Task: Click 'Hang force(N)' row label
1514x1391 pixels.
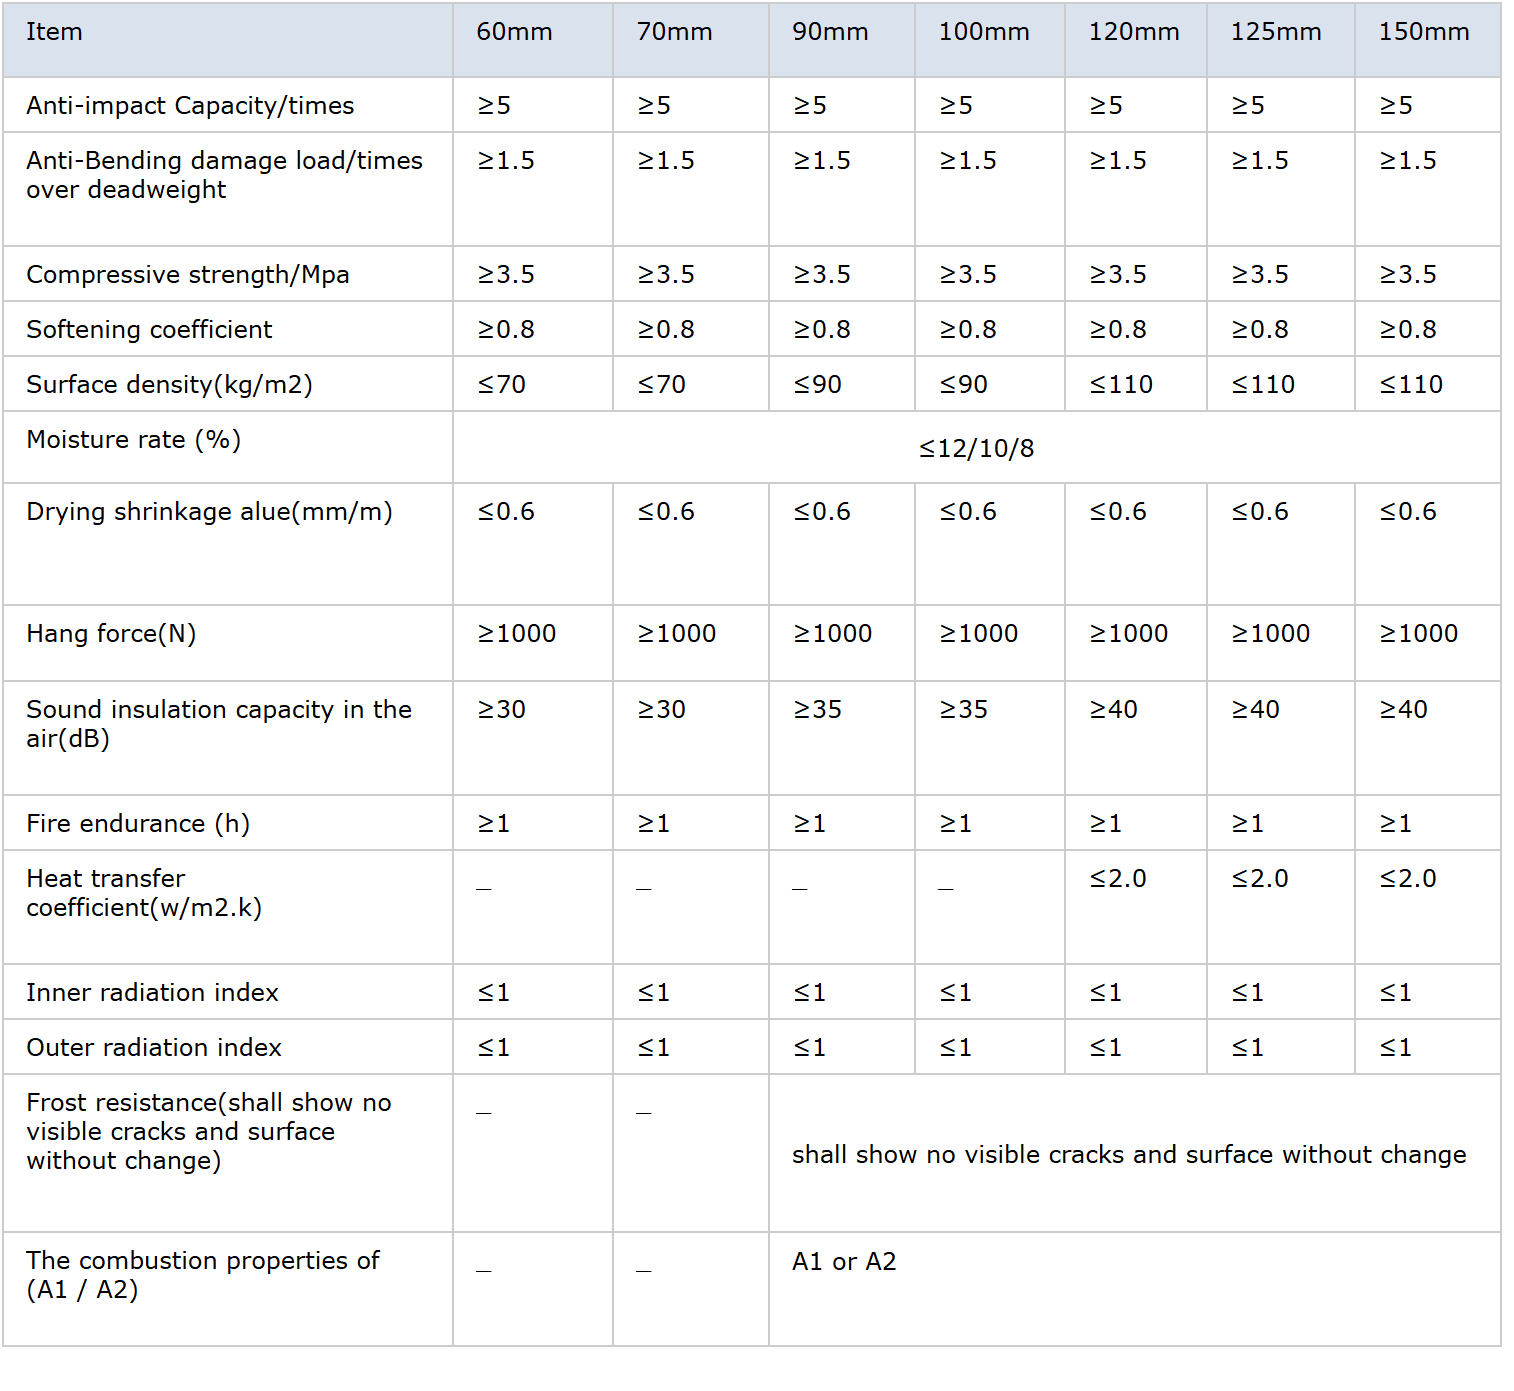Action: [111, 634]
